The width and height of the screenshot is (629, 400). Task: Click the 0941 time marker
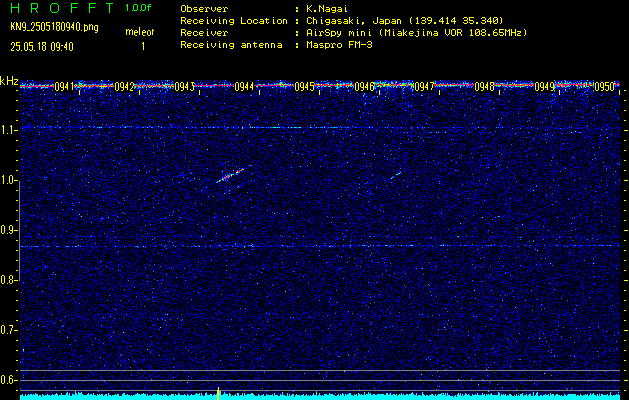64,86
